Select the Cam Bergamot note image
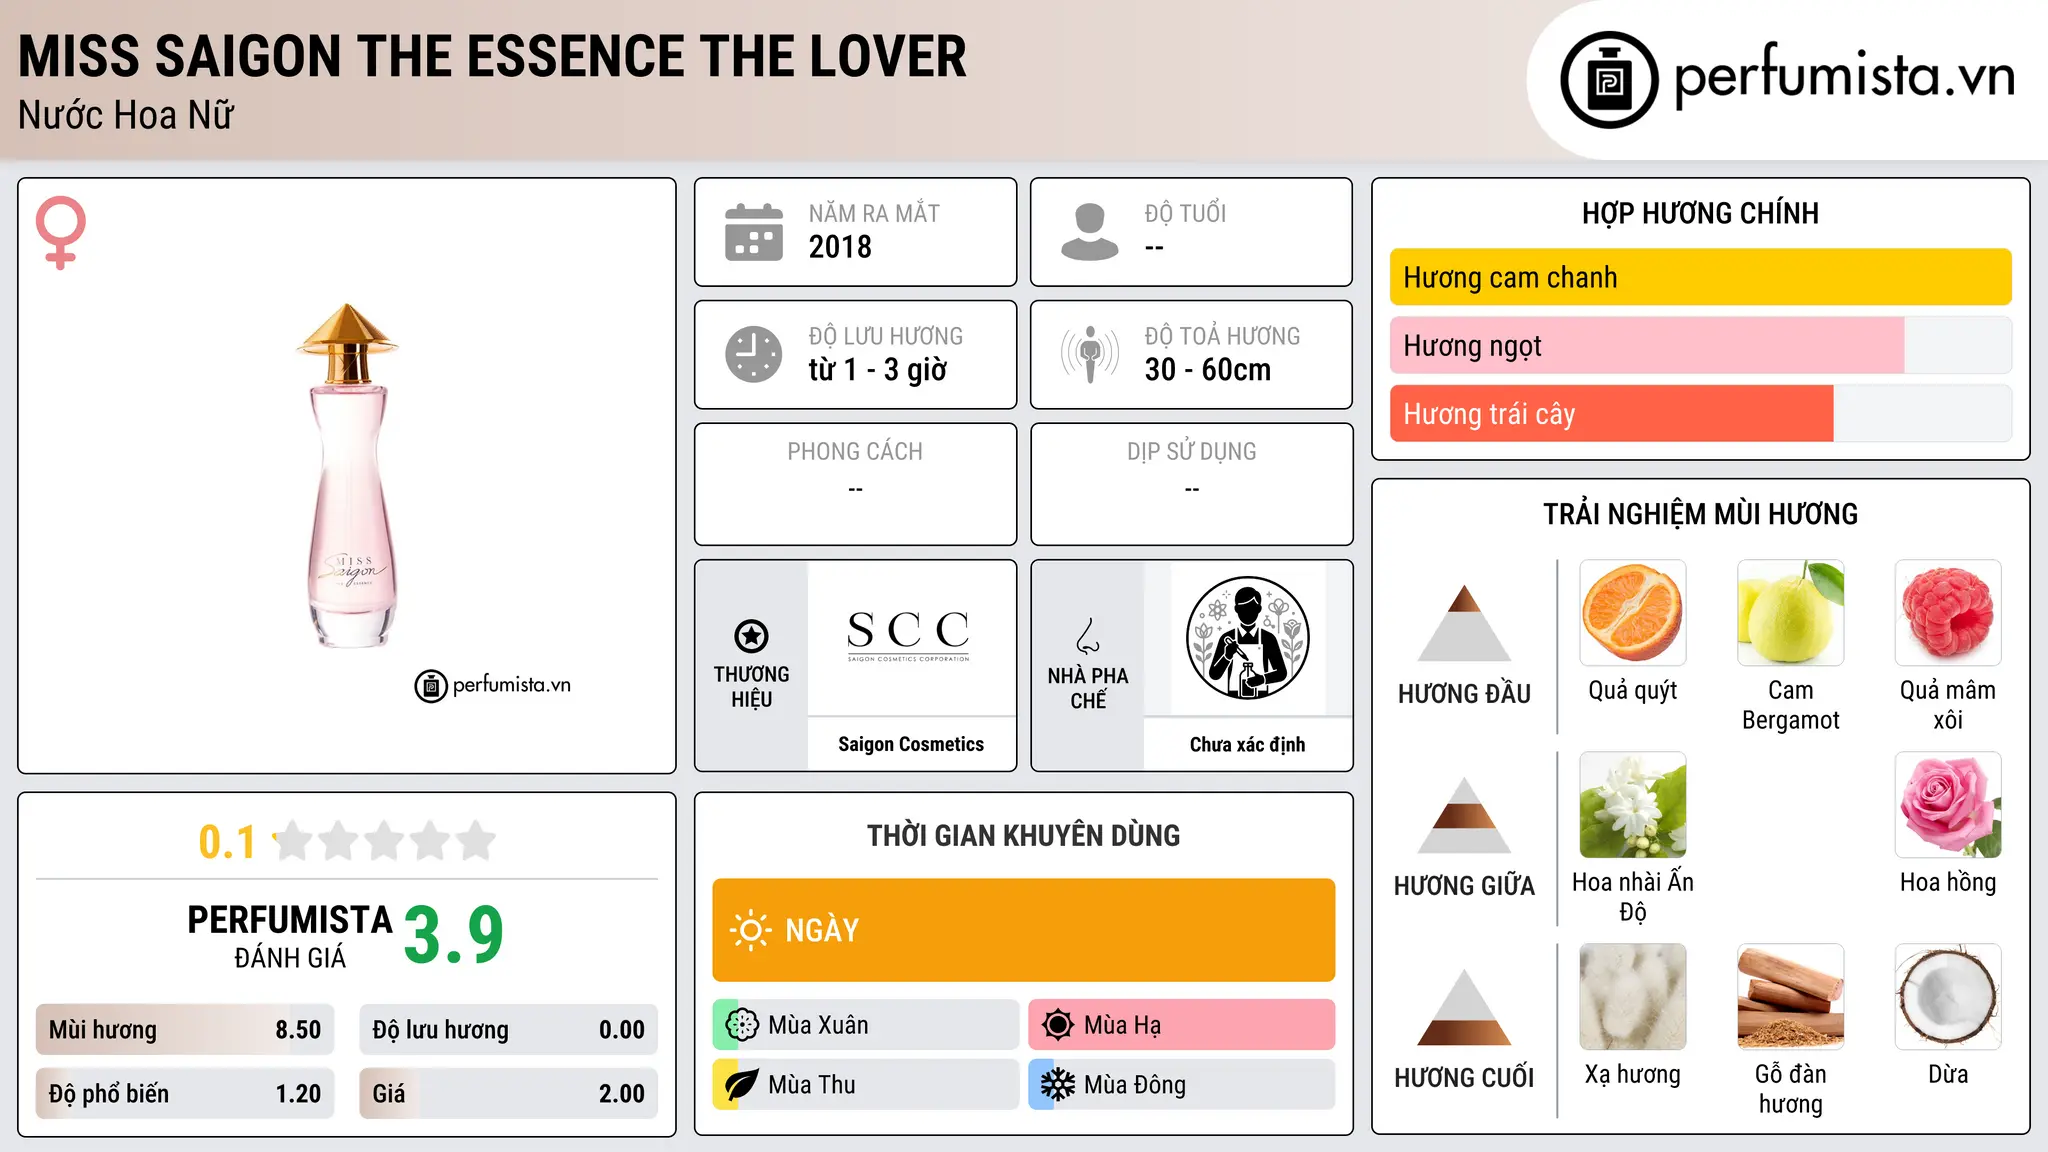The height and width of the screenshot is (1152, 2048). (1790, 613)
